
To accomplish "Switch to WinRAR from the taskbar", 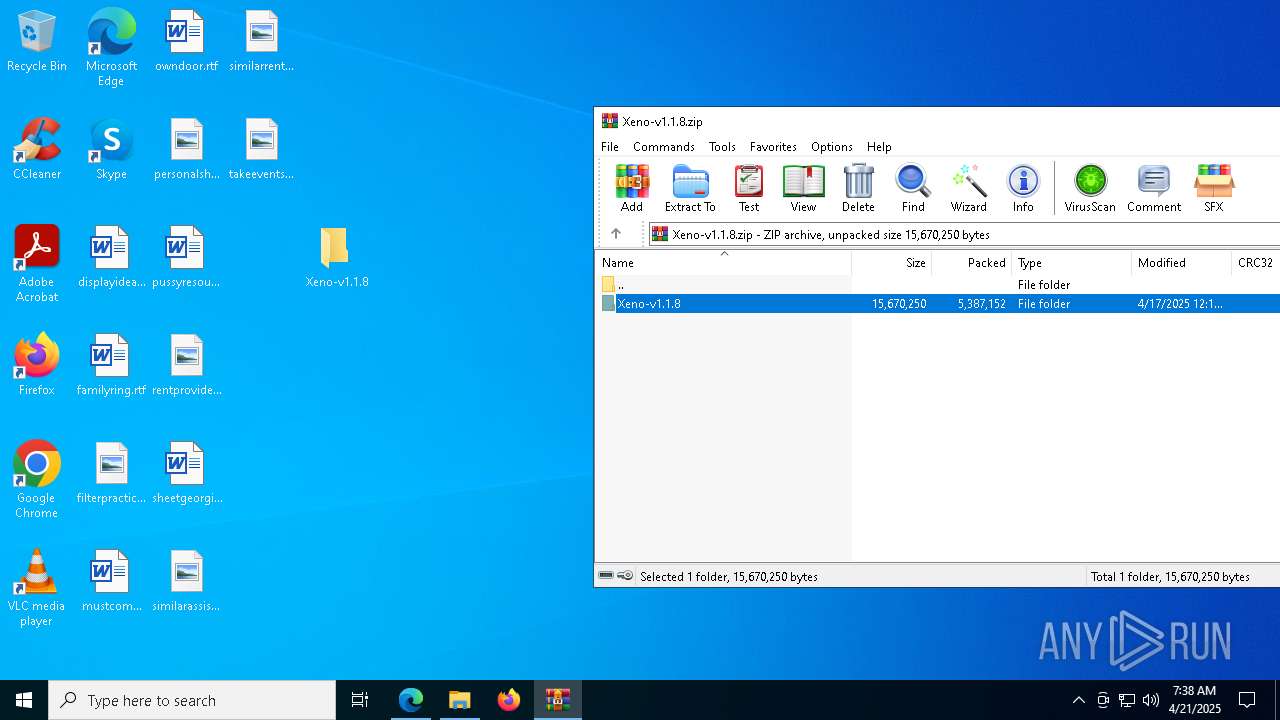I will point(558,700).
